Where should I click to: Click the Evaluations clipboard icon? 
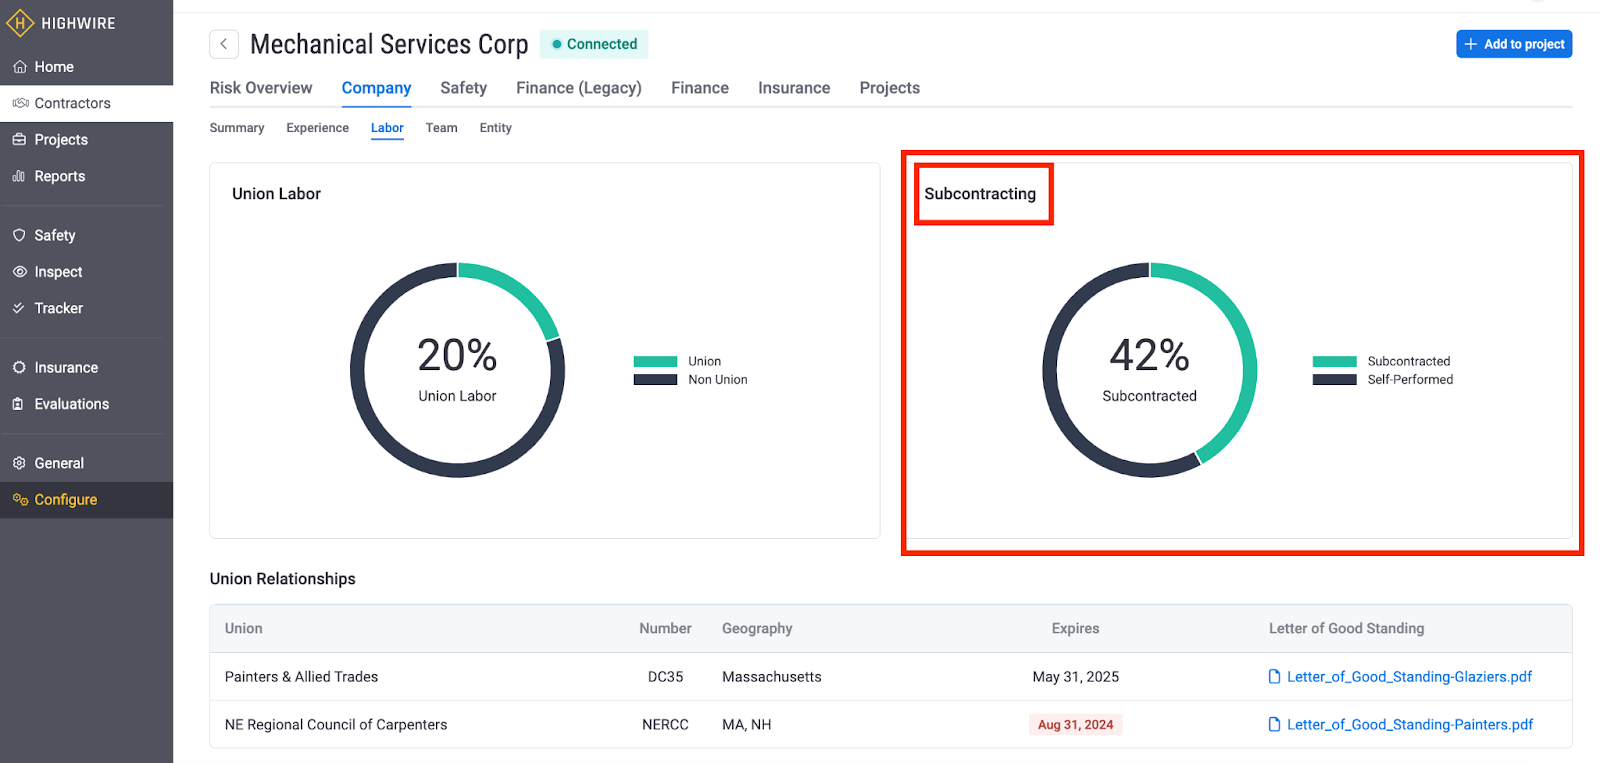click(x=19, y=404)
